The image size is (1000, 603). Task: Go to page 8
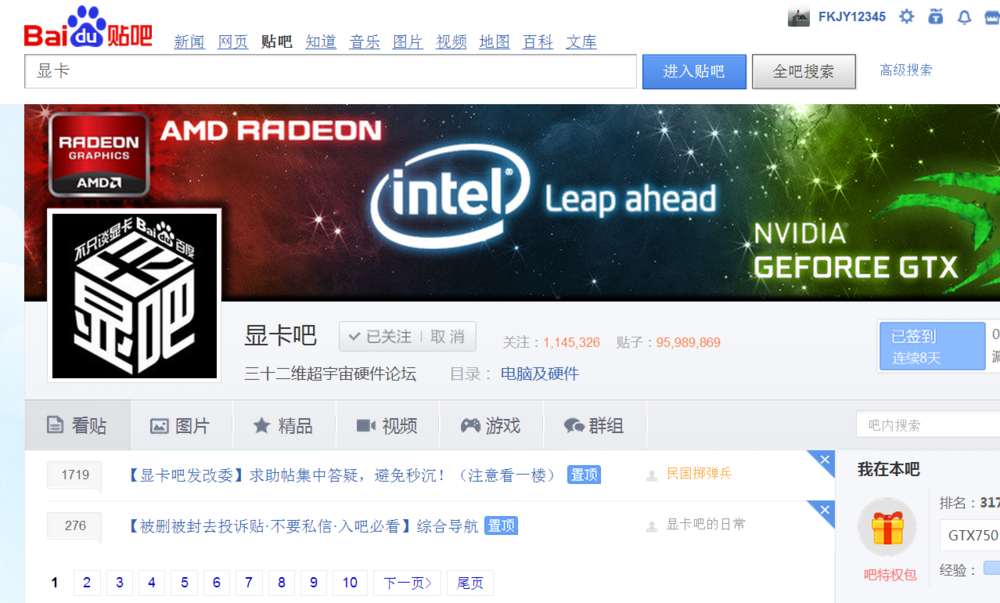point(281,583)
